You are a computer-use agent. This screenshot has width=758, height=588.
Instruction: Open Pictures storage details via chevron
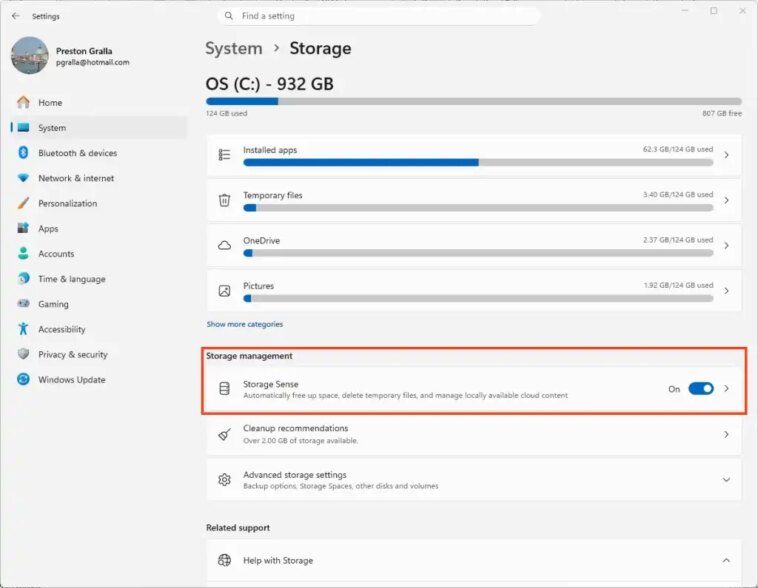[x=727, y=291]
